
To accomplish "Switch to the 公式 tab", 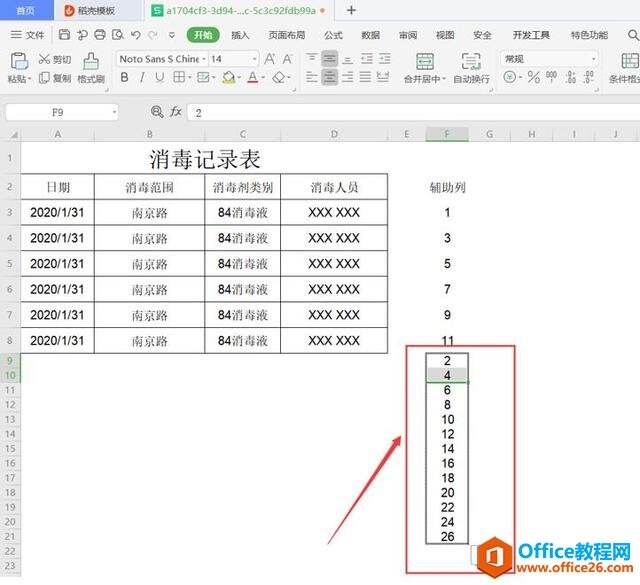I will pos(333,35).
